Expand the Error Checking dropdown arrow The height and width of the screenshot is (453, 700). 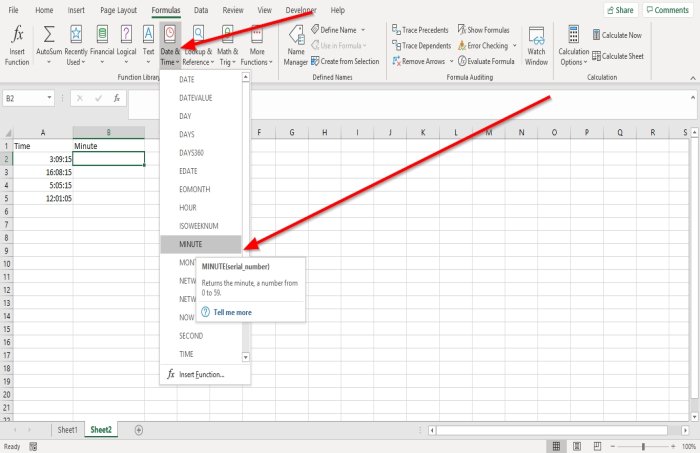(x=515, y=46)
